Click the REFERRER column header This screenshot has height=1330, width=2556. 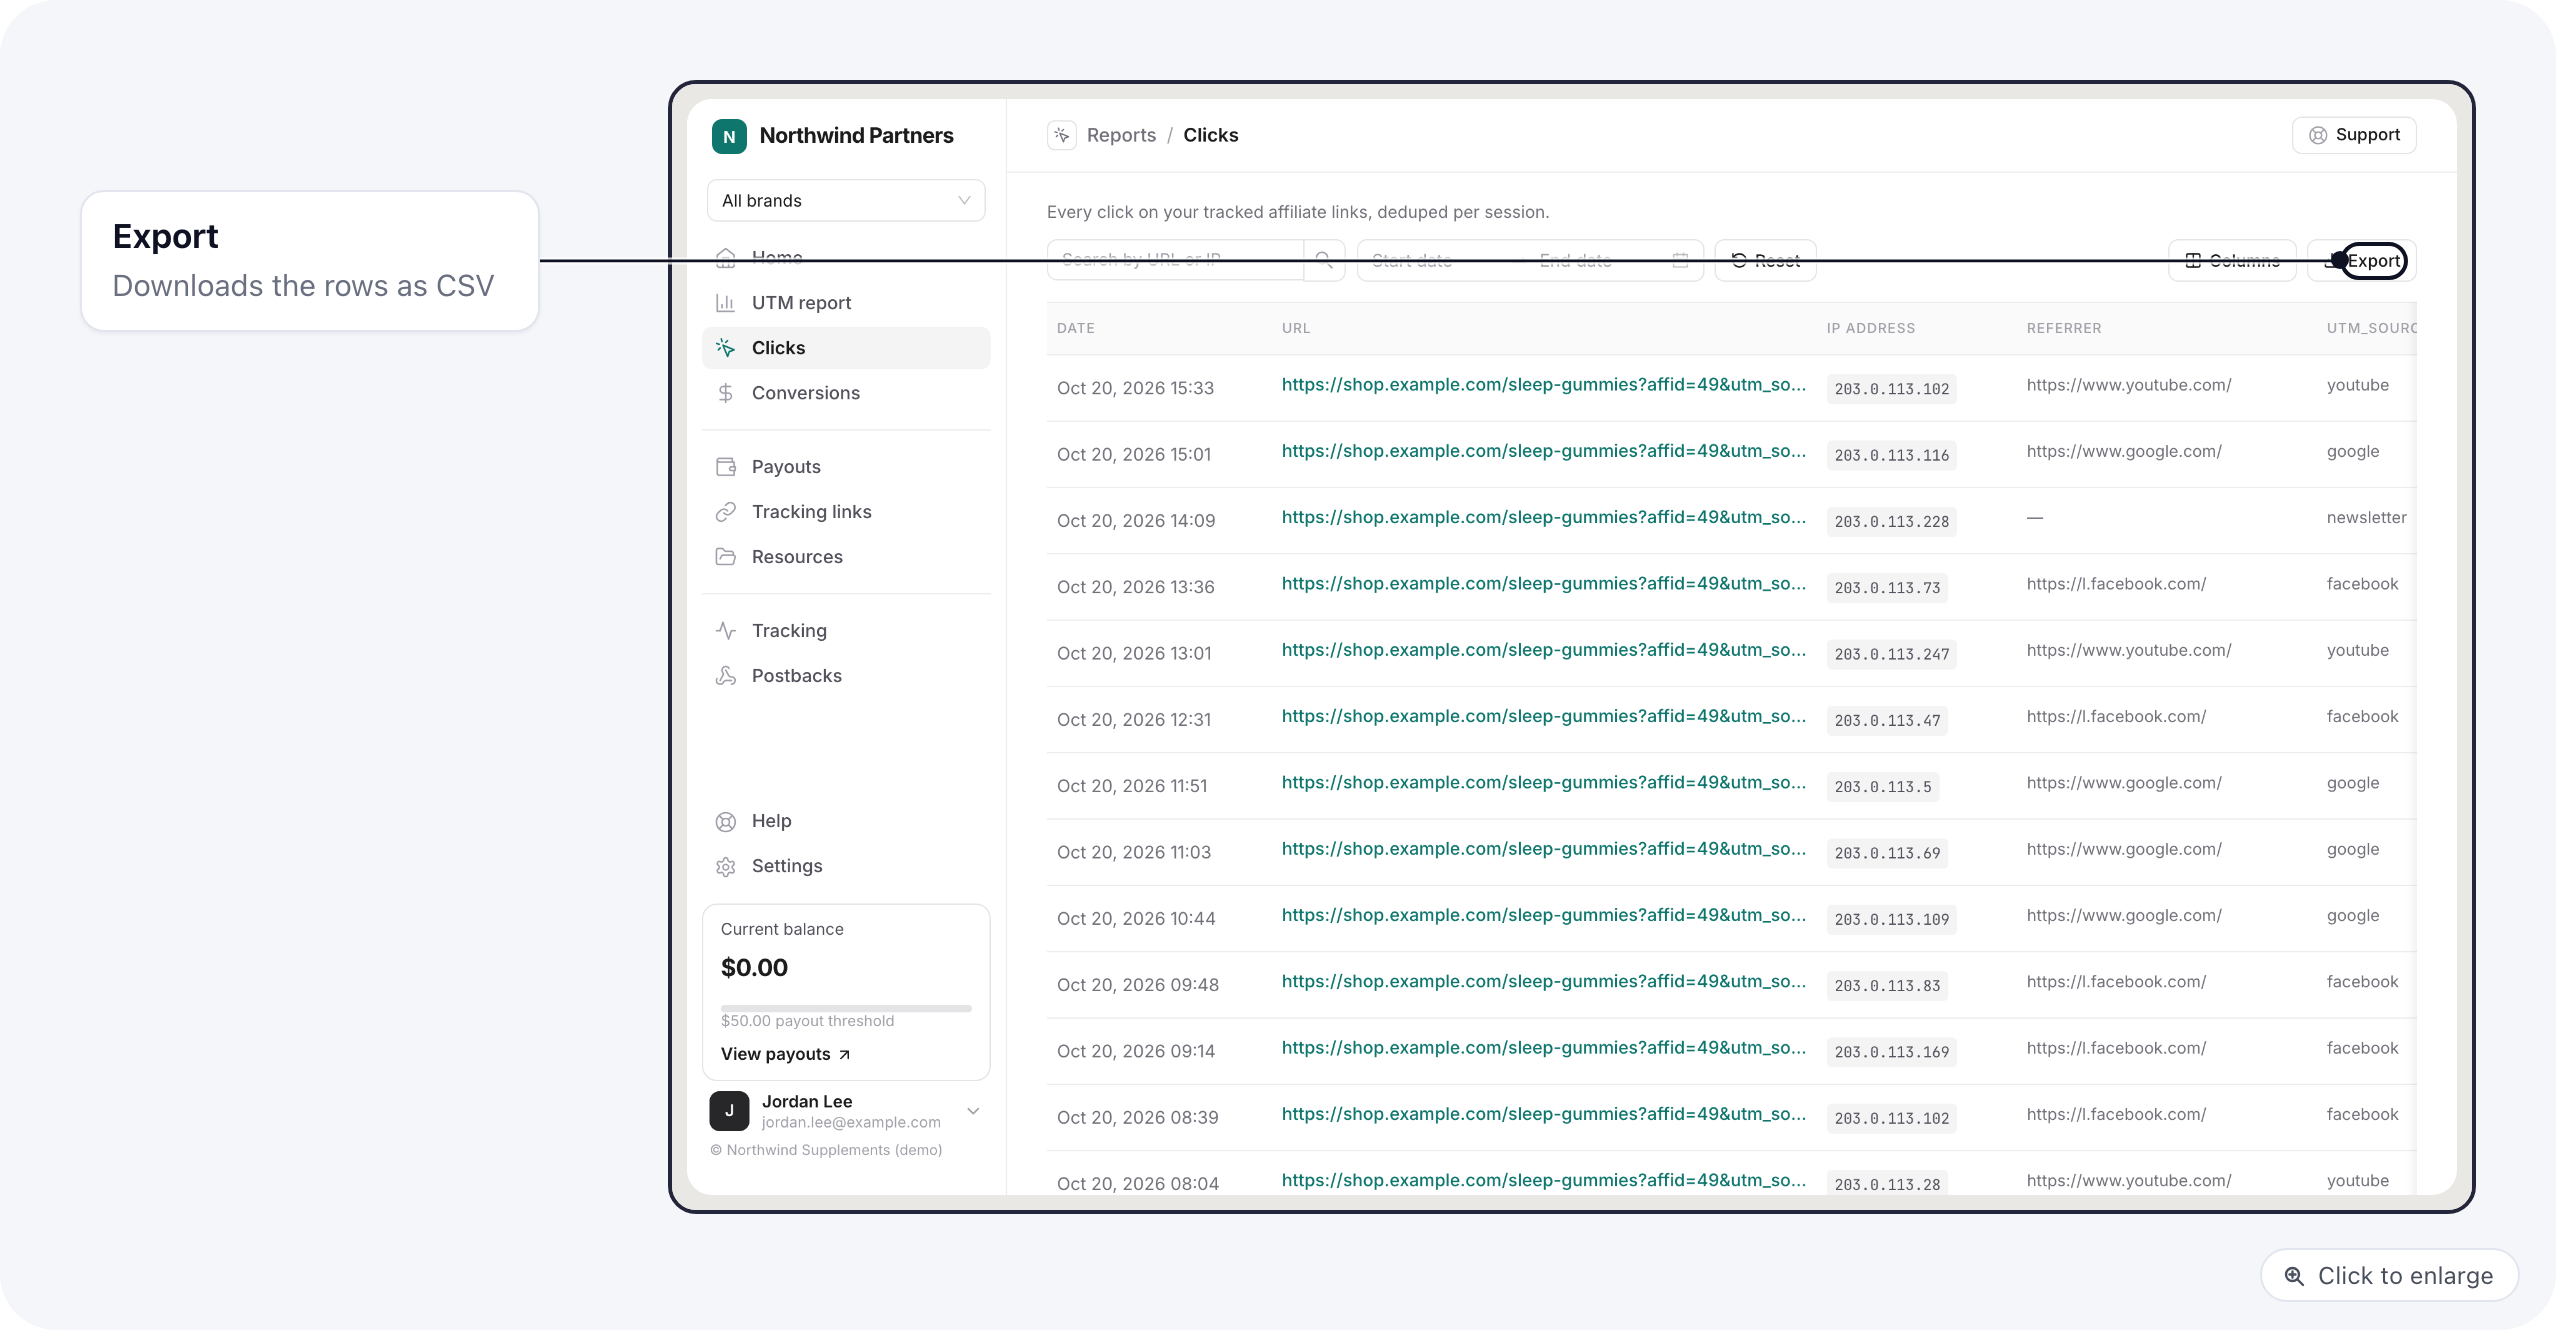2064,328
